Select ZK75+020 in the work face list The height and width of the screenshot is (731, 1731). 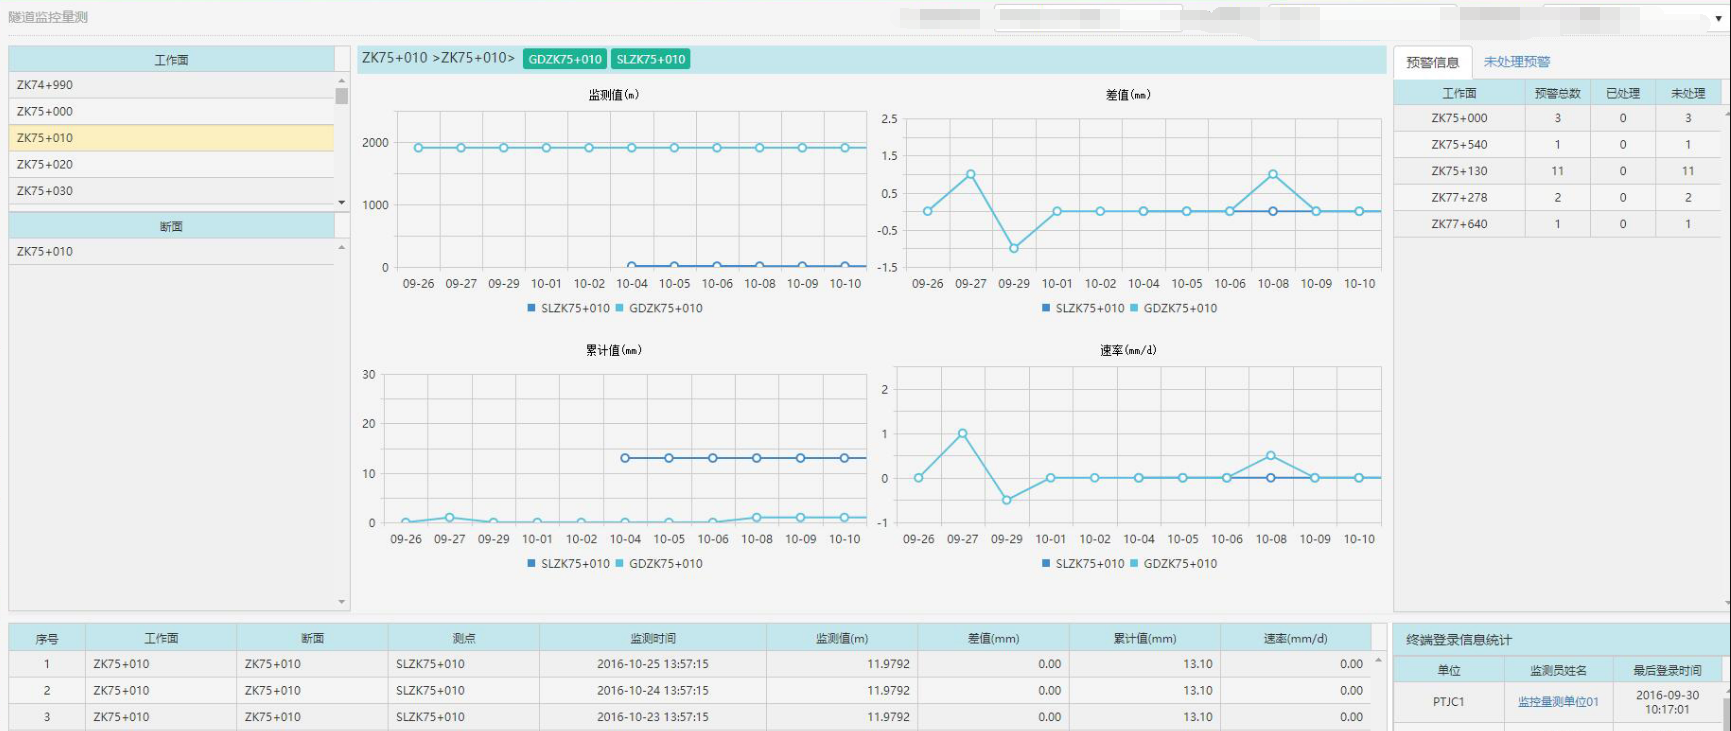tap(171, 164)
